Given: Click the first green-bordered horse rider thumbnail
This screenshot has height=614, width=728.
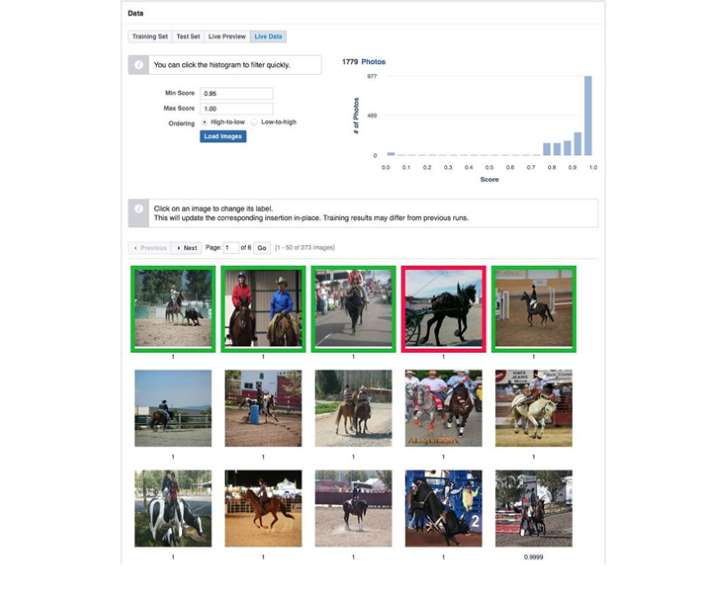Looking at the screenshot, I should [x=173, y=309].
